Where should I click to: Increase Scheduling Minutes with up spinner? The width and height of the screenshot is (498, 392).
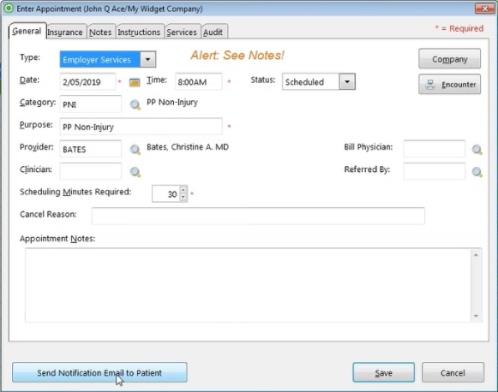(x=183, y=190)
